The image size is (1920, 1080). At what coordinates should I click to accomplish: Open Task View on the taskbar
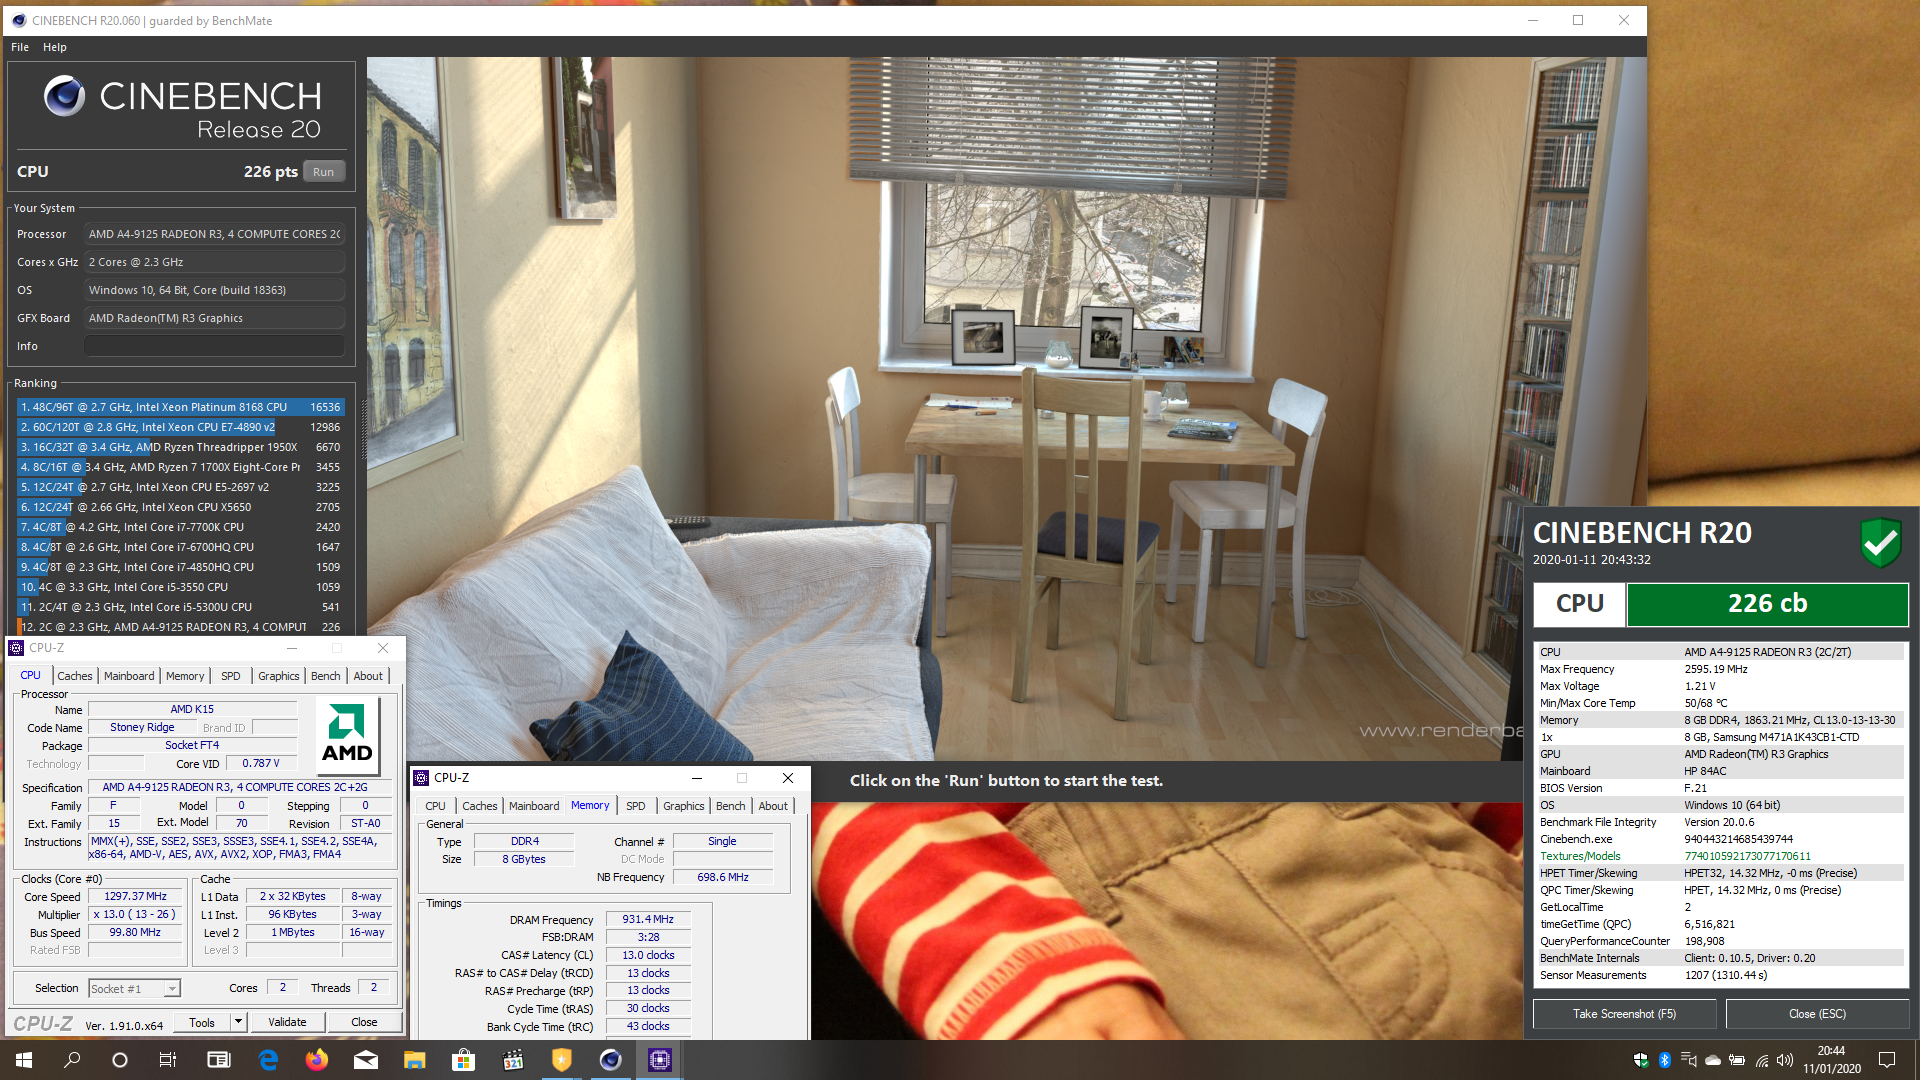coord(168,1060)
